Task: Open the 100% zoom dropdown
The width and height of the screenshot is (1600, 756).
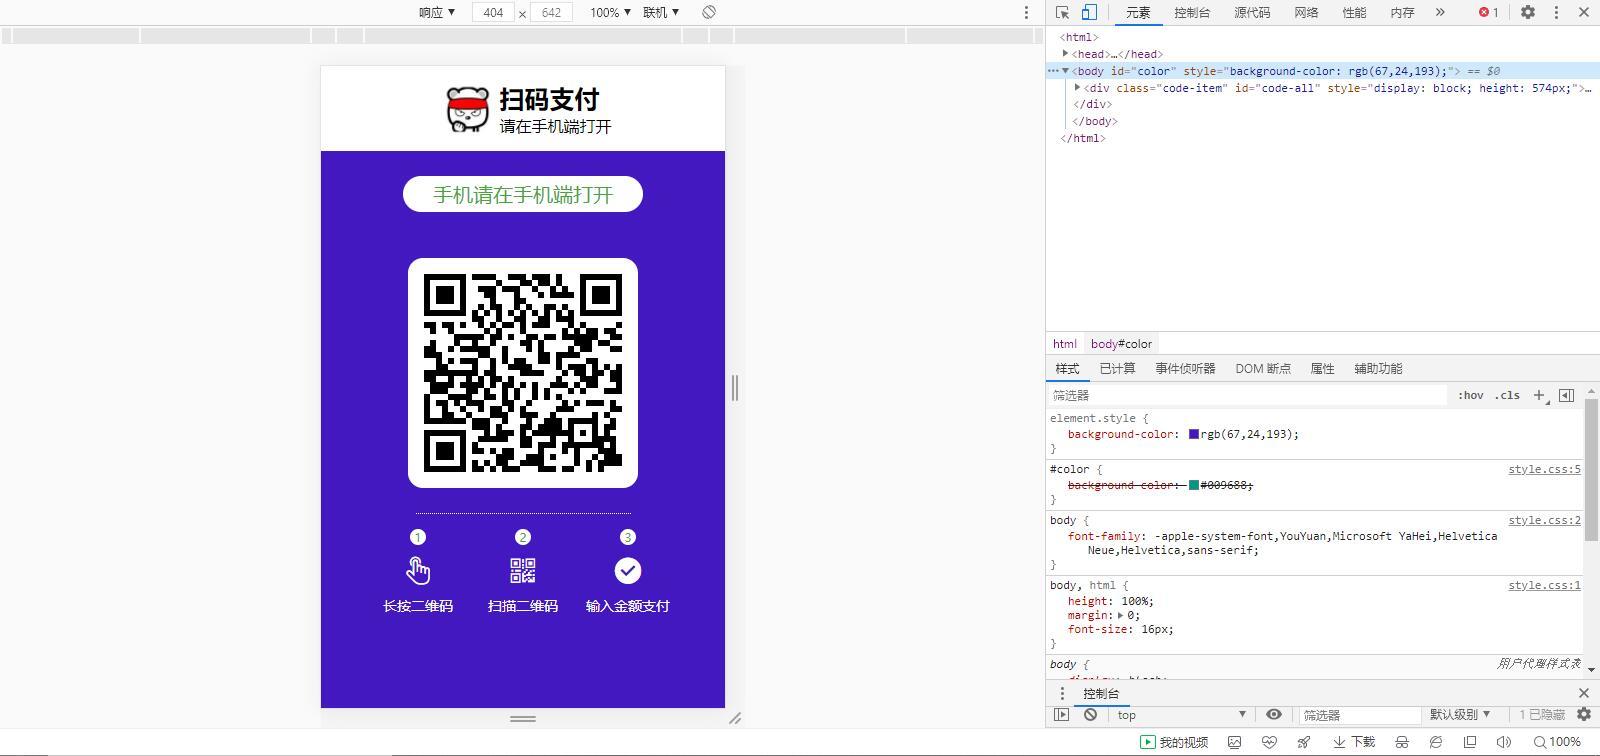Action: tap(610, 12)
